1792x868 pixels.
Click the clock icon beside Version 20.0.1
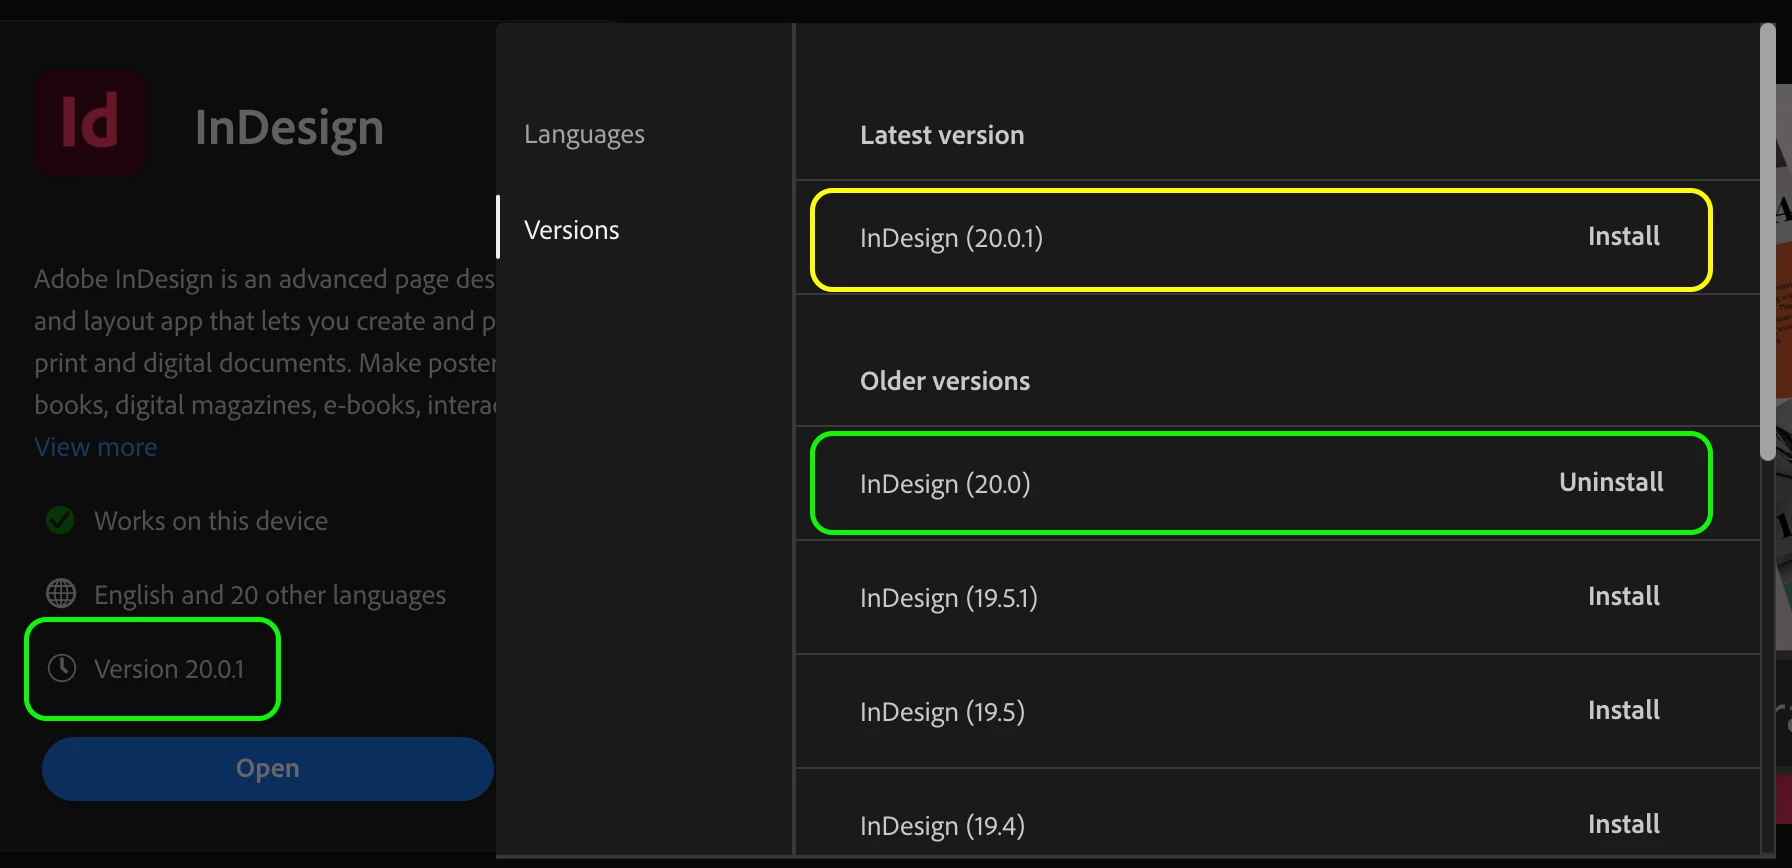click(62, 668)
